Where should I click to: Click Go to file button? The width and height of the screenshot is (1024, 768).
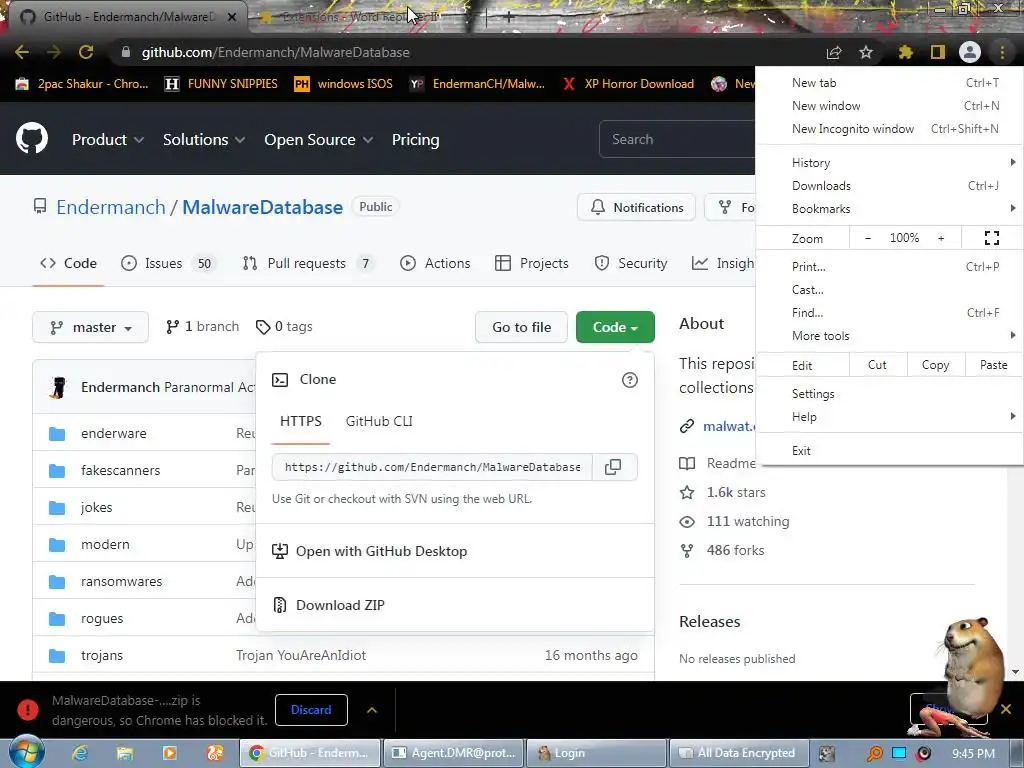[522, 327]
